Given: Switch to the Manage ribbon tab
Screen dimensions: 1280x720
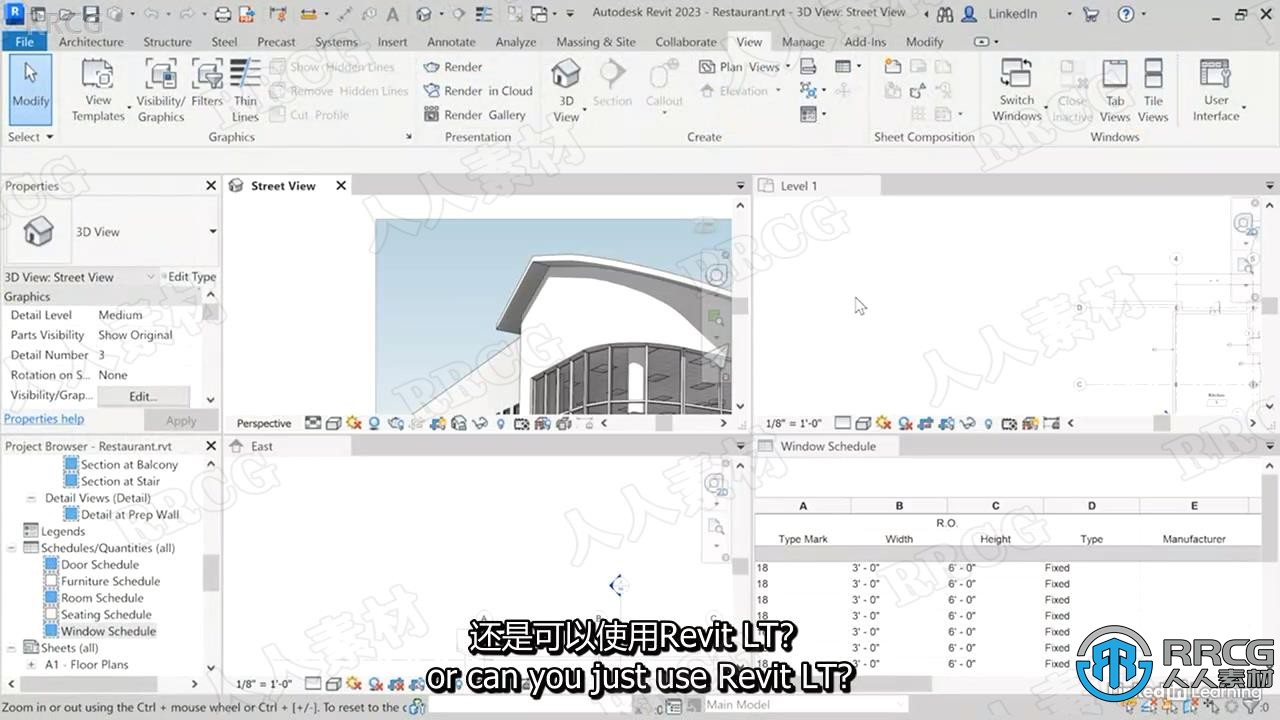Looking at the screenshot, I should coord(803,42).
